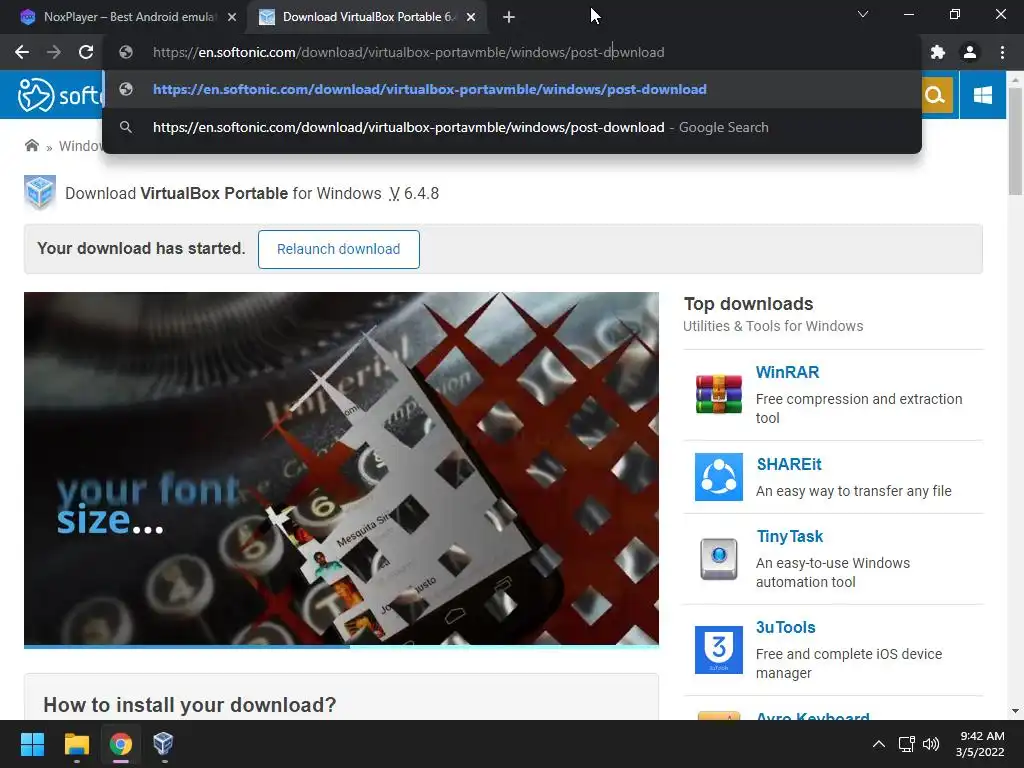Click 'Utilities & Tools for Windows' subtitle
The width and height of the screenshot is (1024, 768).
(x=773, y=326)
